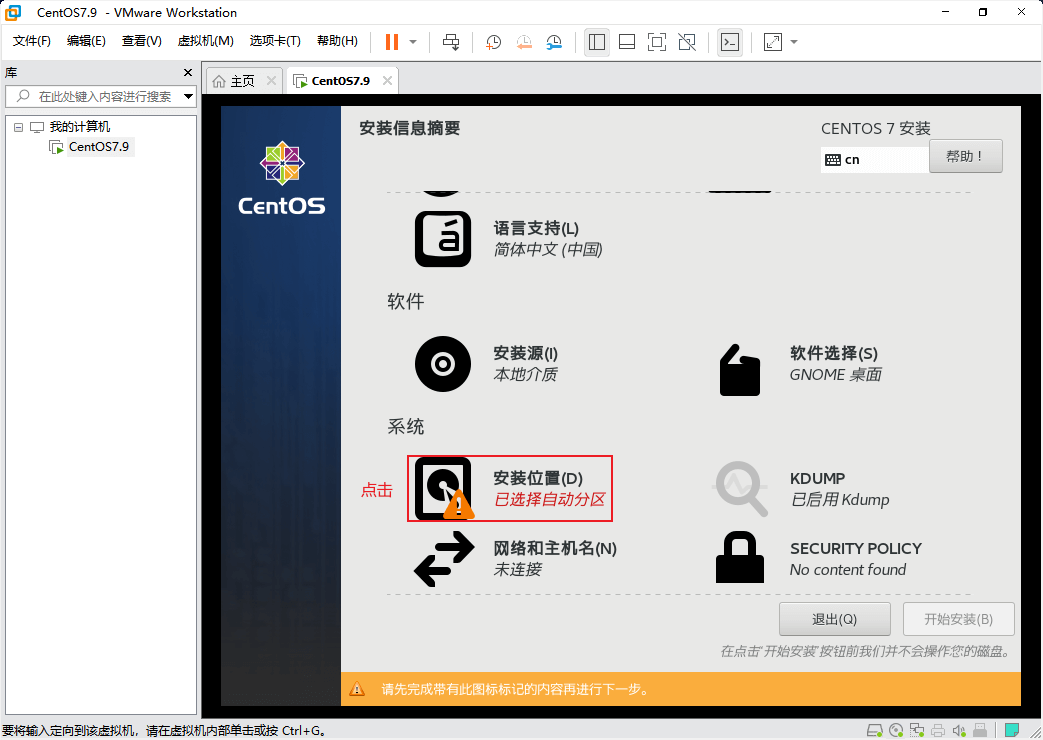Toggle the console view icon

coord(730,42)
